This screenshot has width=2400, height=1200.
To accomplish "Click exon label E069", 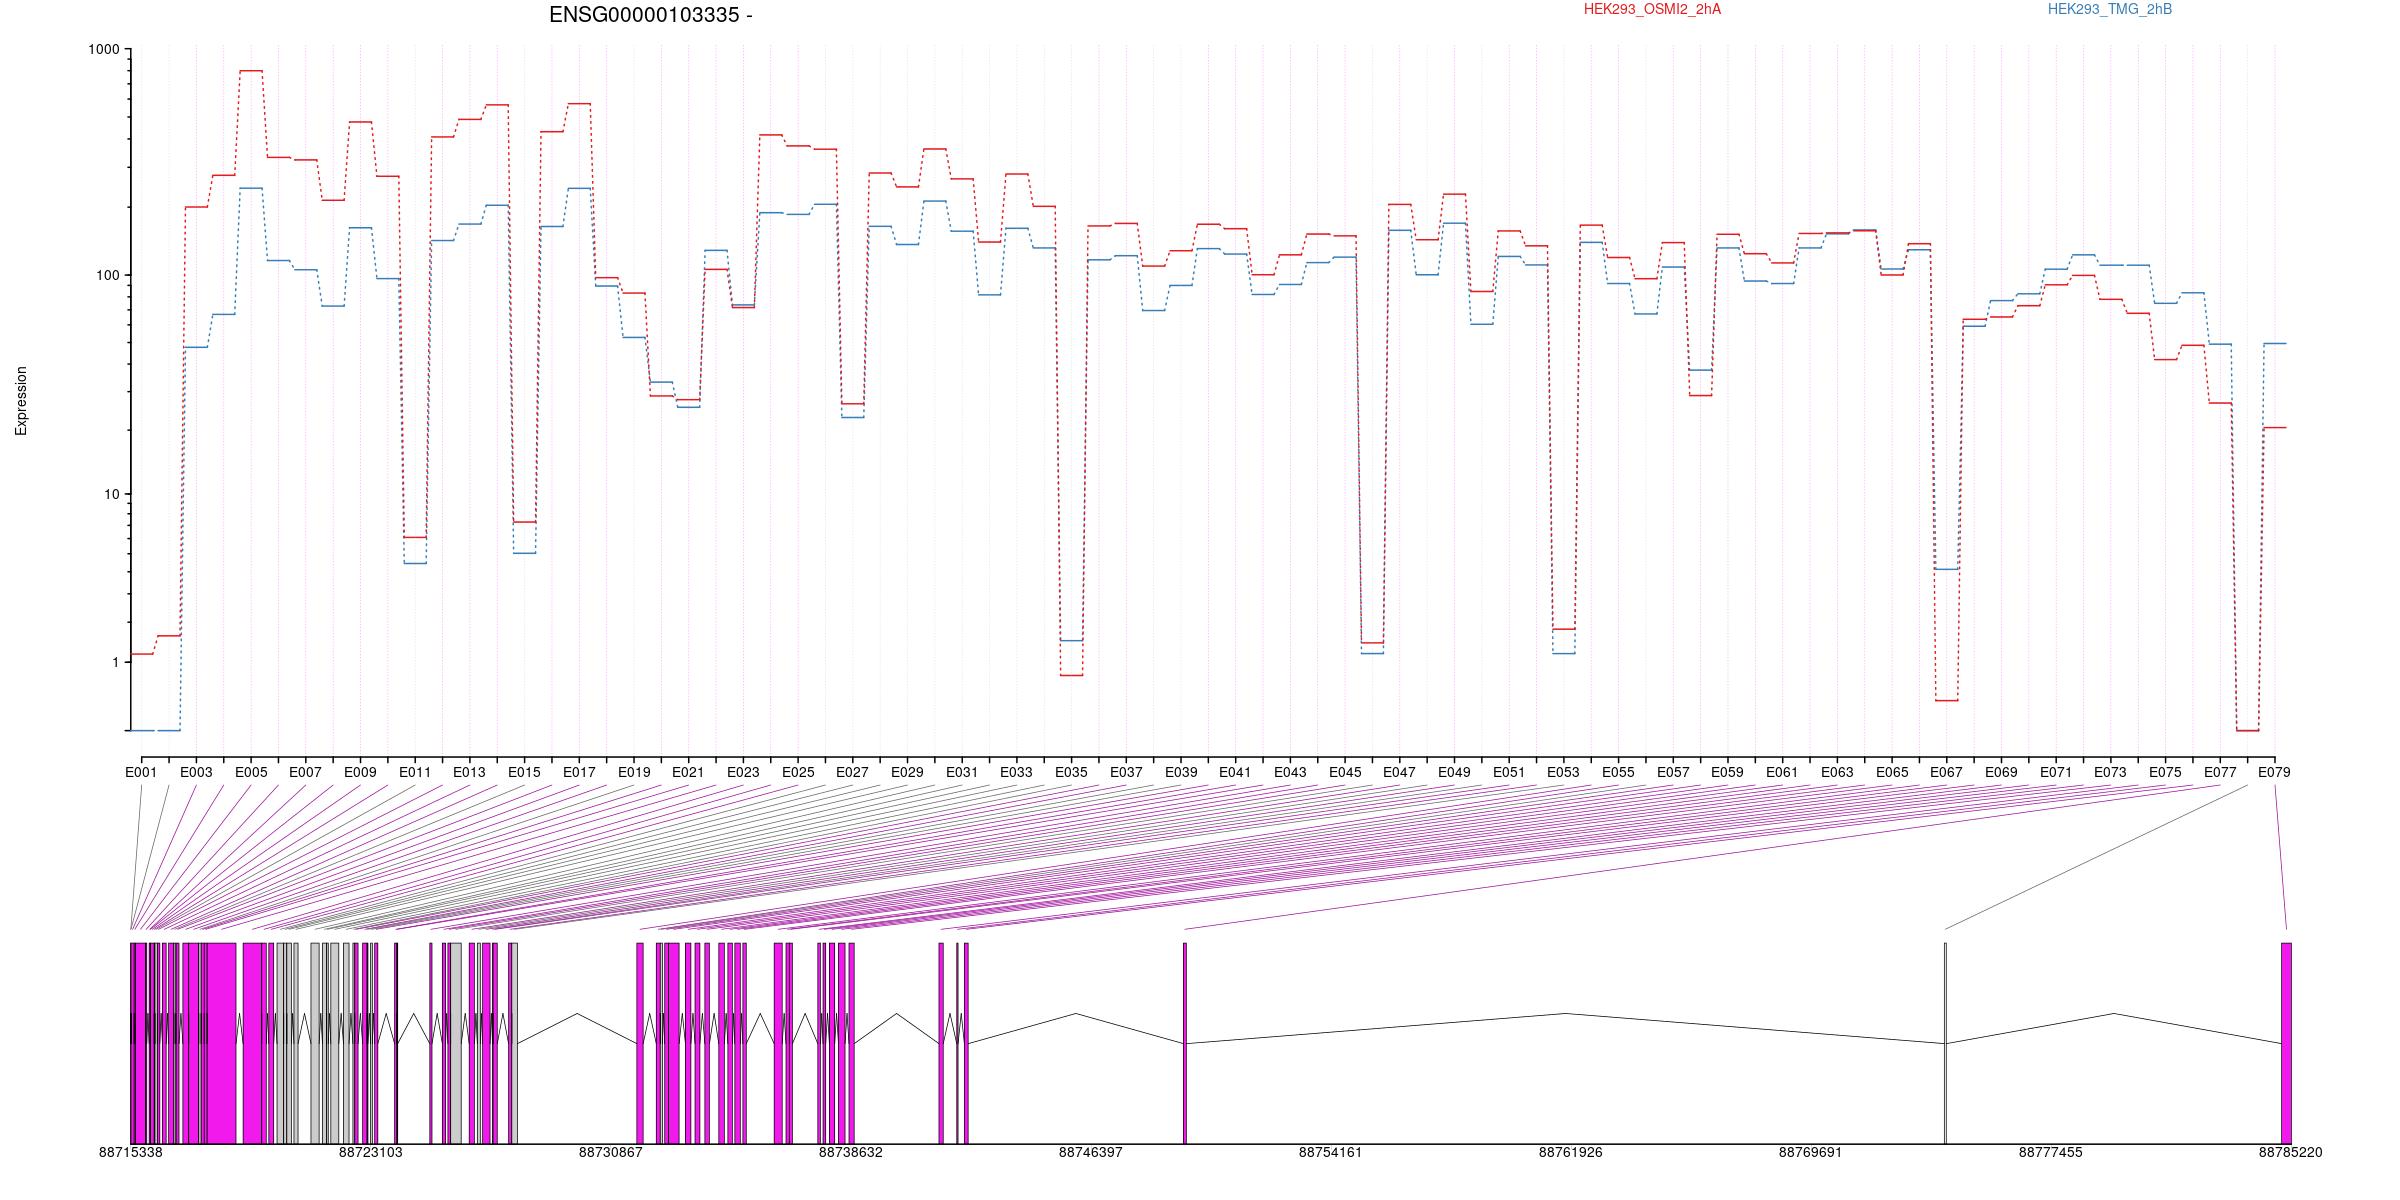I will click(2001, 772).
